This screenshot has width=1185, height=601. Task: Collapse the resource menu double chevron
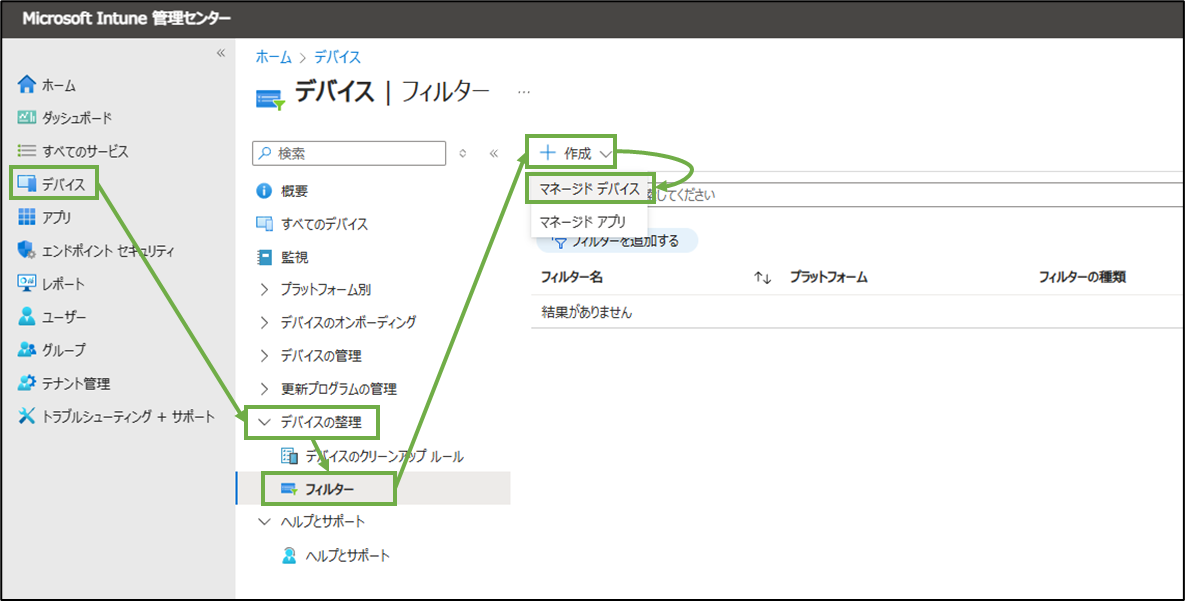[x=493, y=153]
